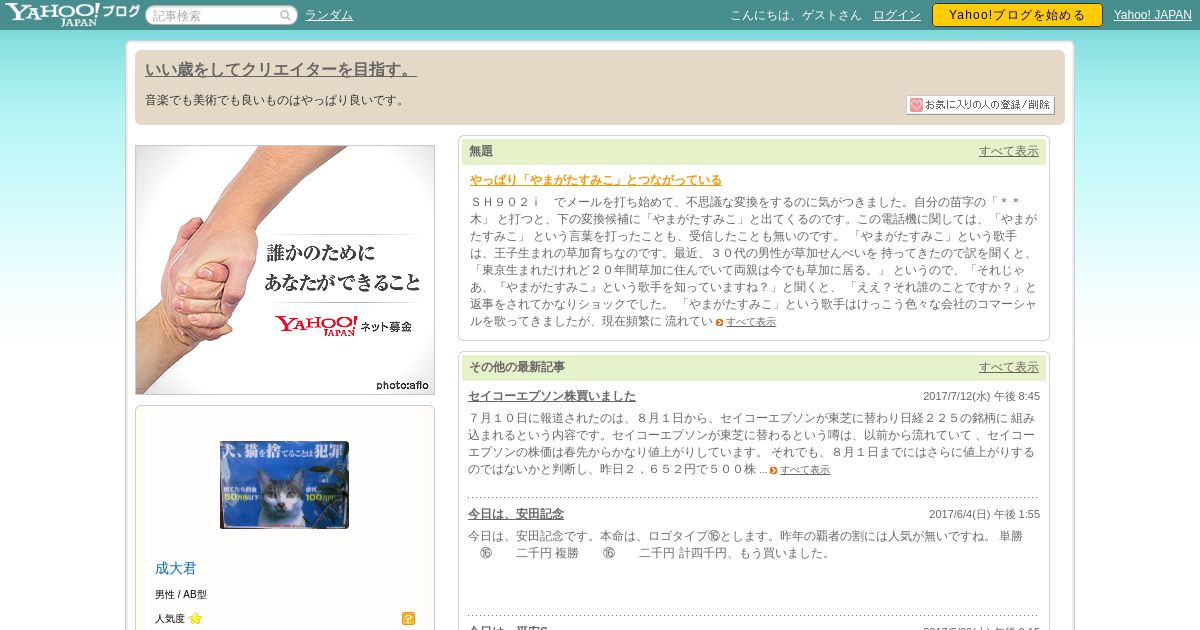Open article 今日は、安田記念

tap(516, 514)
